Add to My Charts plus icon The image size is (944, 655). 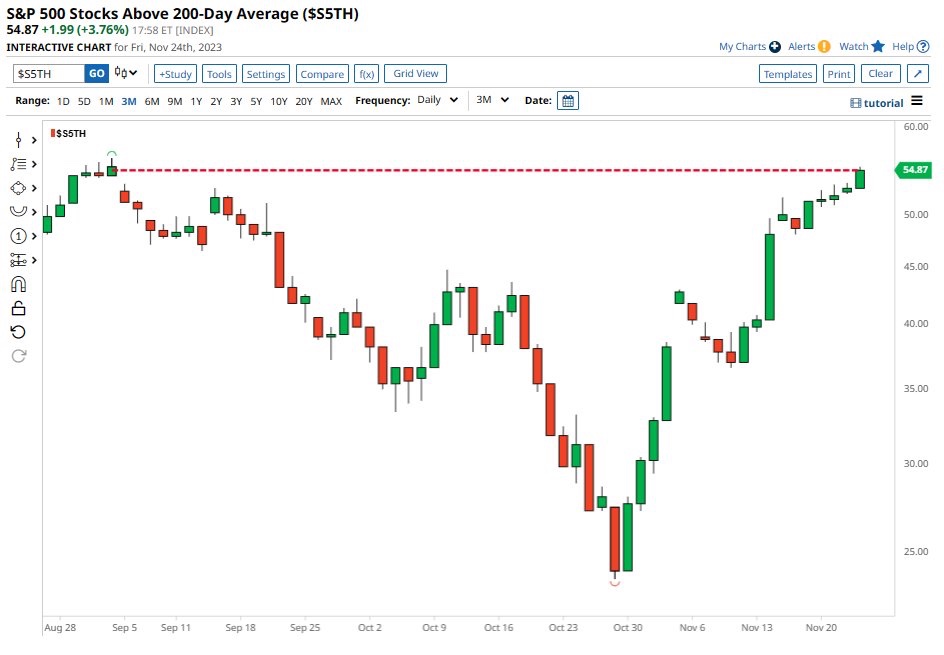pos(775,46)
